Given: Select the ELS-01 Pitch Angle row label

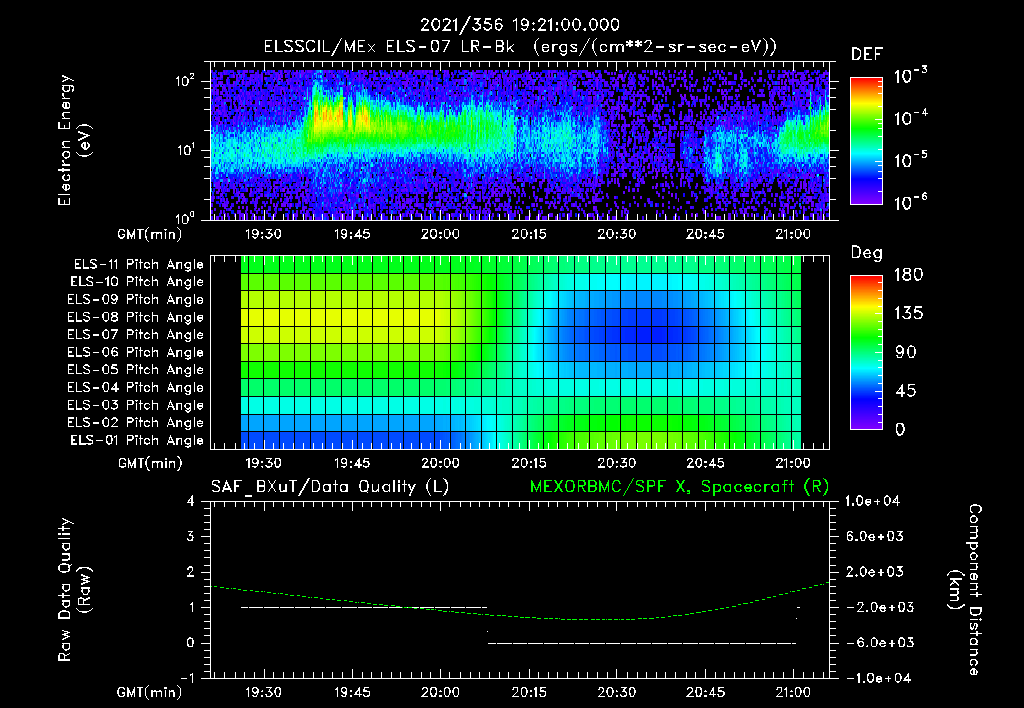Looking at the screenshot, I should (x=137, y=440).
